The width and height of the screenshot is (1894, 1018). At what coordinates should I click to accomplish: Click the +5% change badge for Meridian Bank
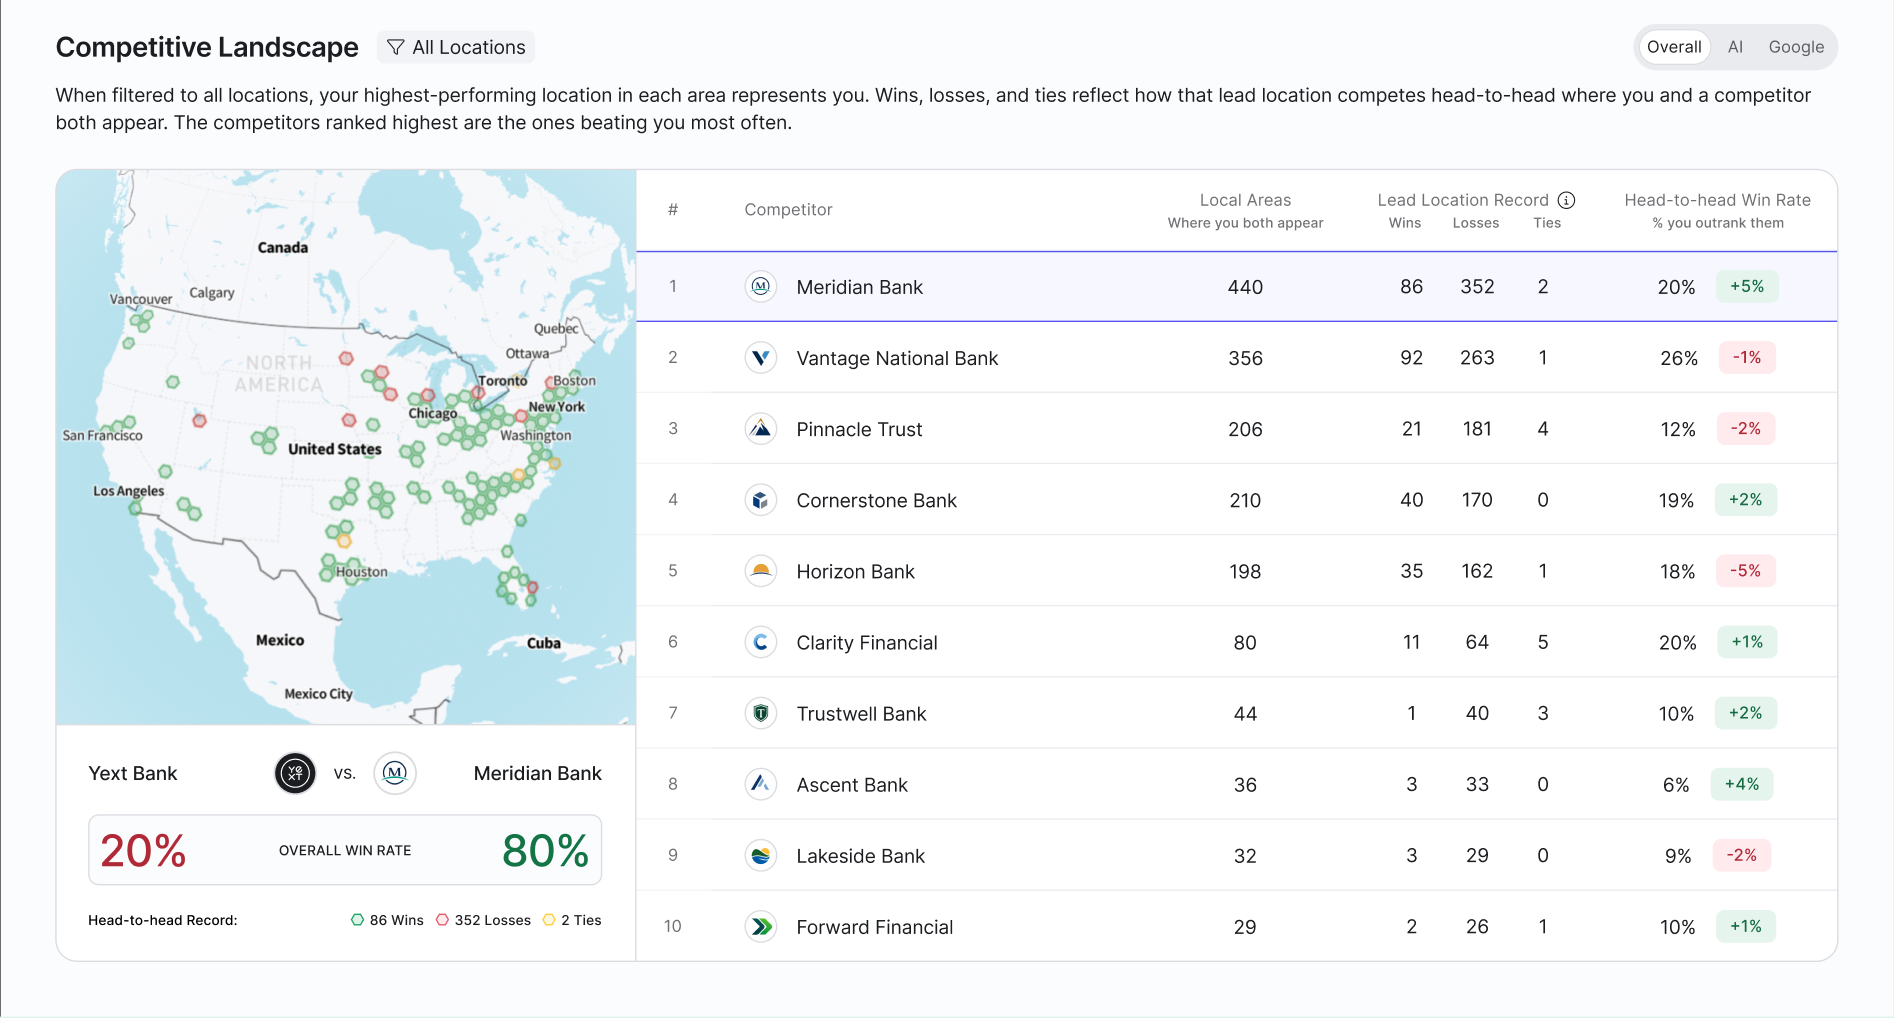tap(1747, 286)
